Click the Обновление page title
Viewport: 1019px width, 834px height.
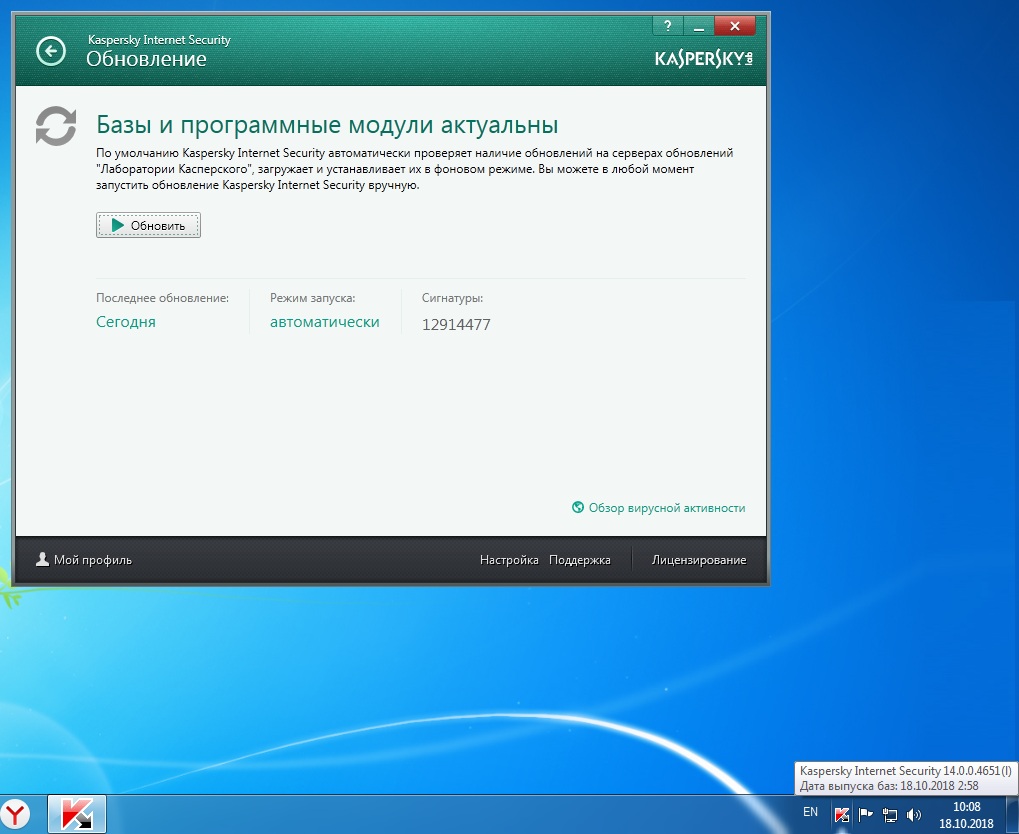[146, 59]
